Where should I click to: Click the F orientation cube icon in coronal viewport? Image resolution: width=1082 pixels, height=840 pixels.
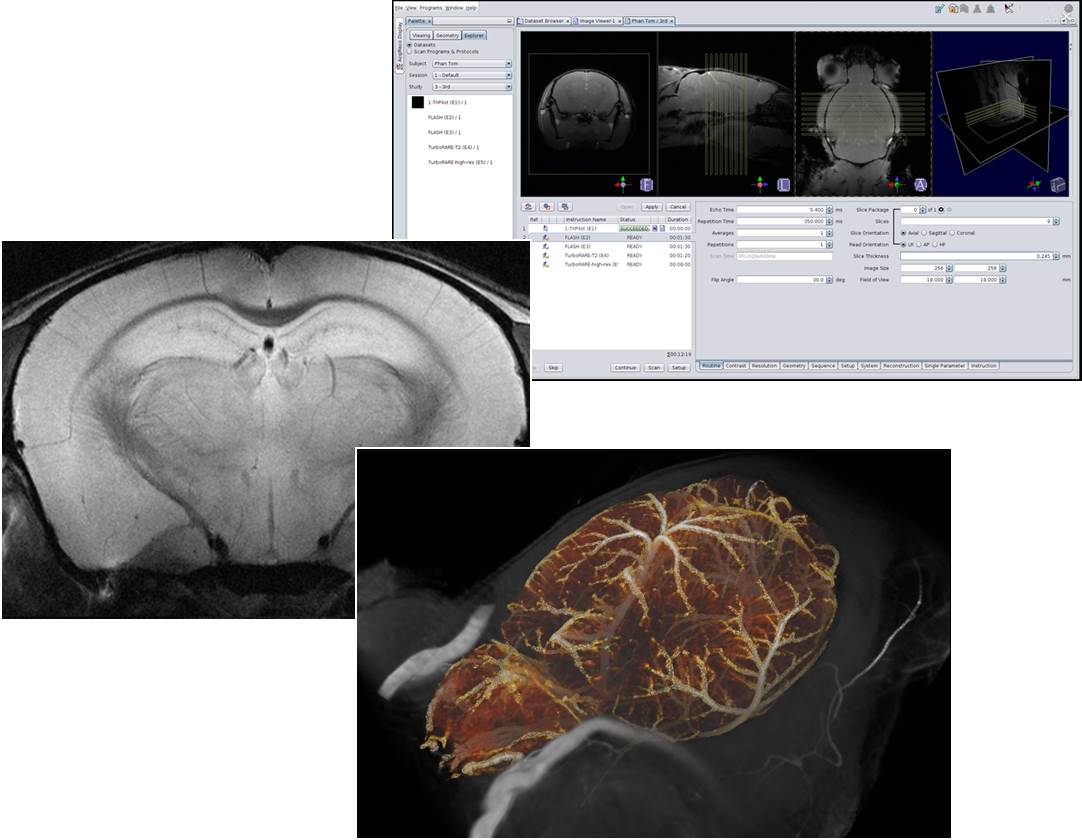[x=646, y=185]
